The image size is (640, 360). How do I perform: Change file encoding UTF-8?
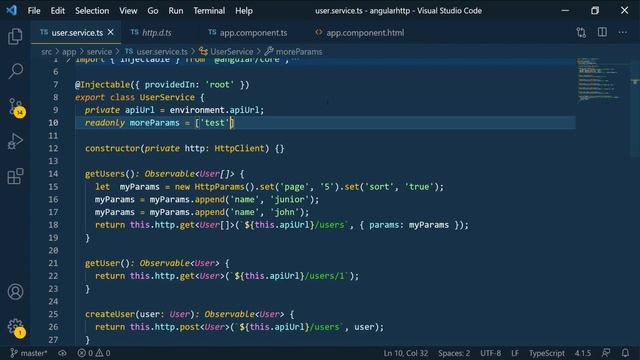491,353
